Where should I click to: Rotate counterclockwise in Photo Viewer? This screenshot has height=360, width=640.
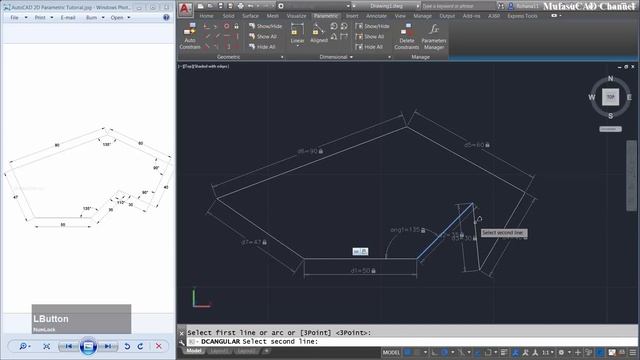coord(127,347)
